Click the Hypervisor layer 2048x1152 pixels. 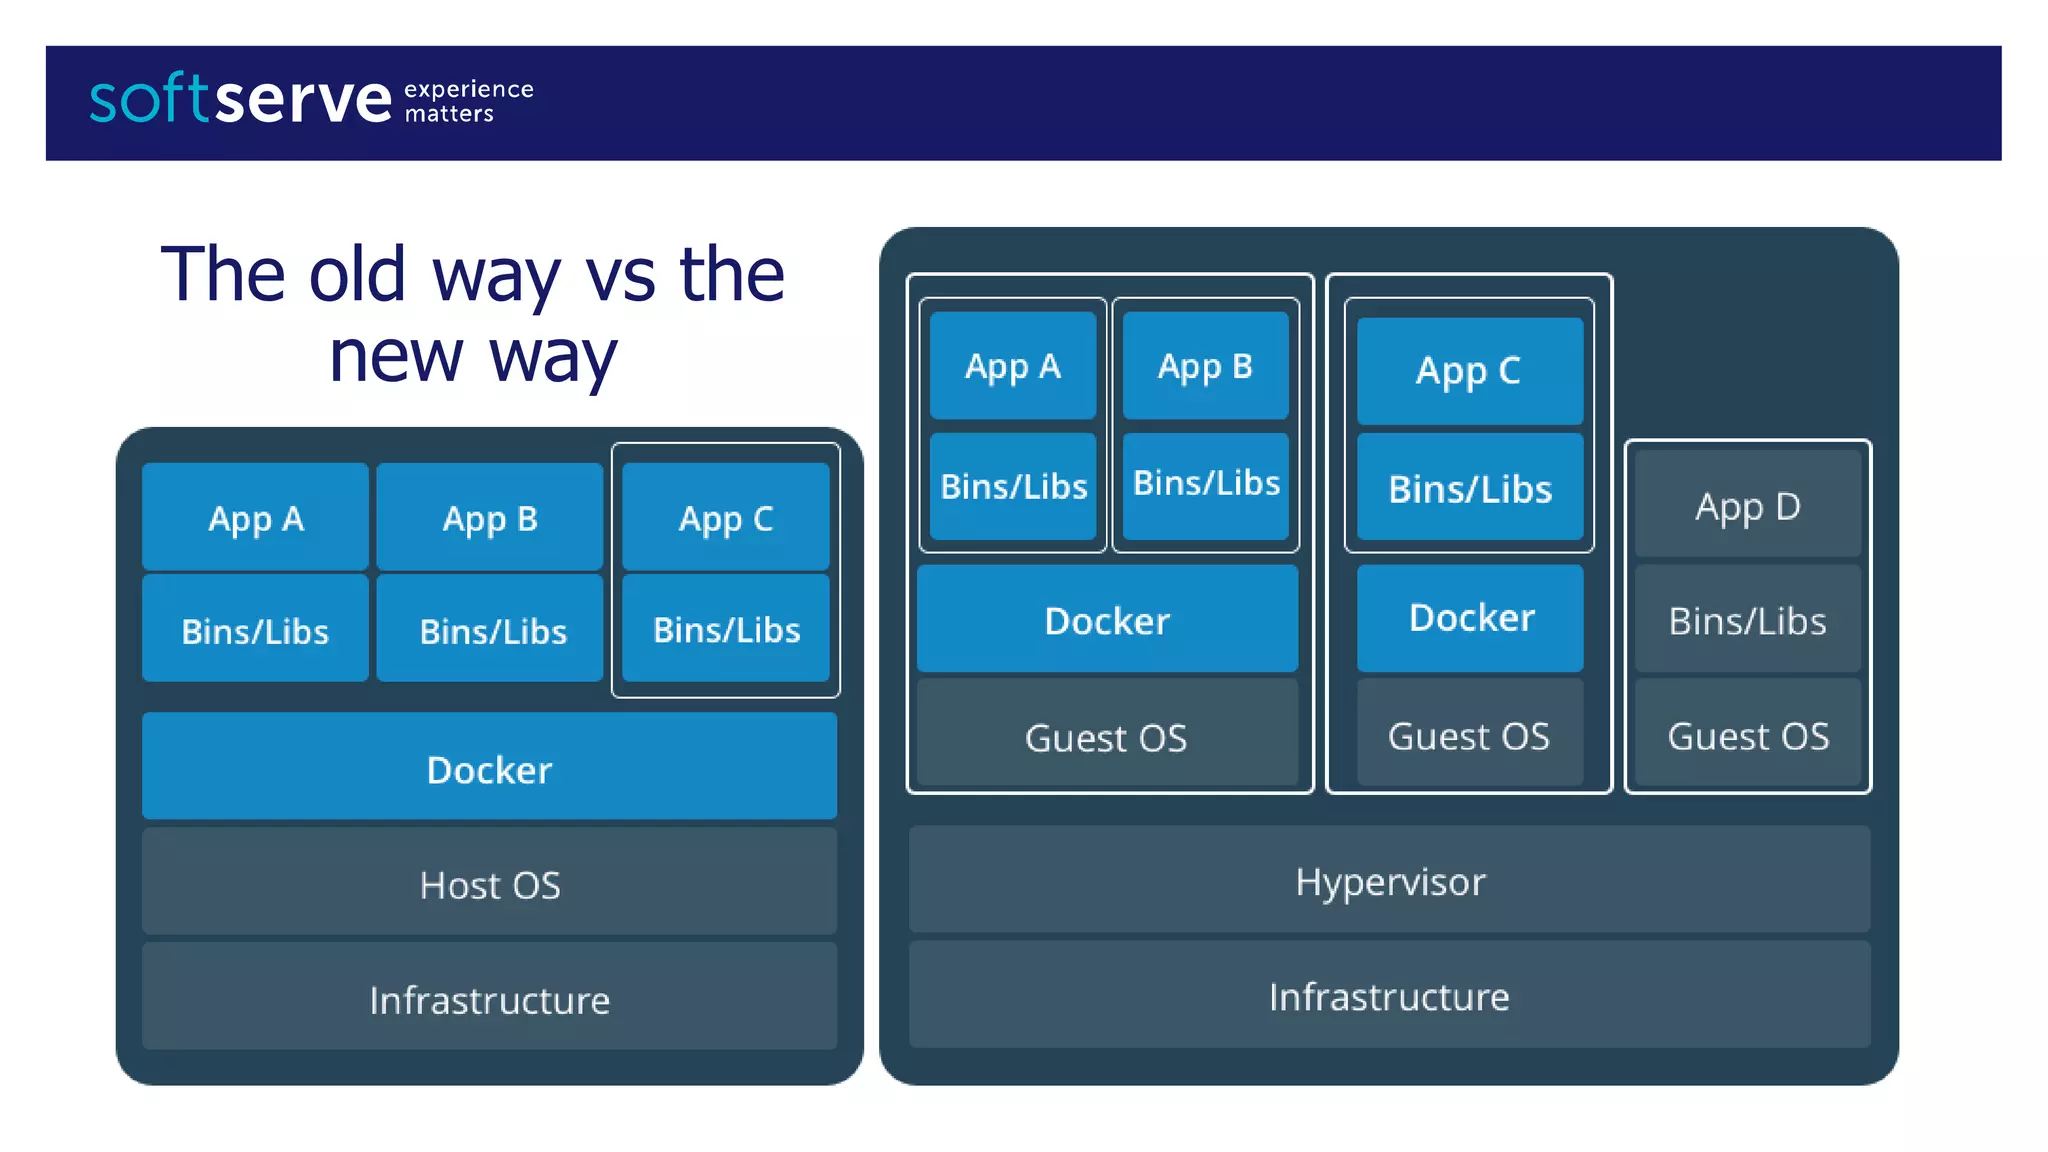point(1389,881)
